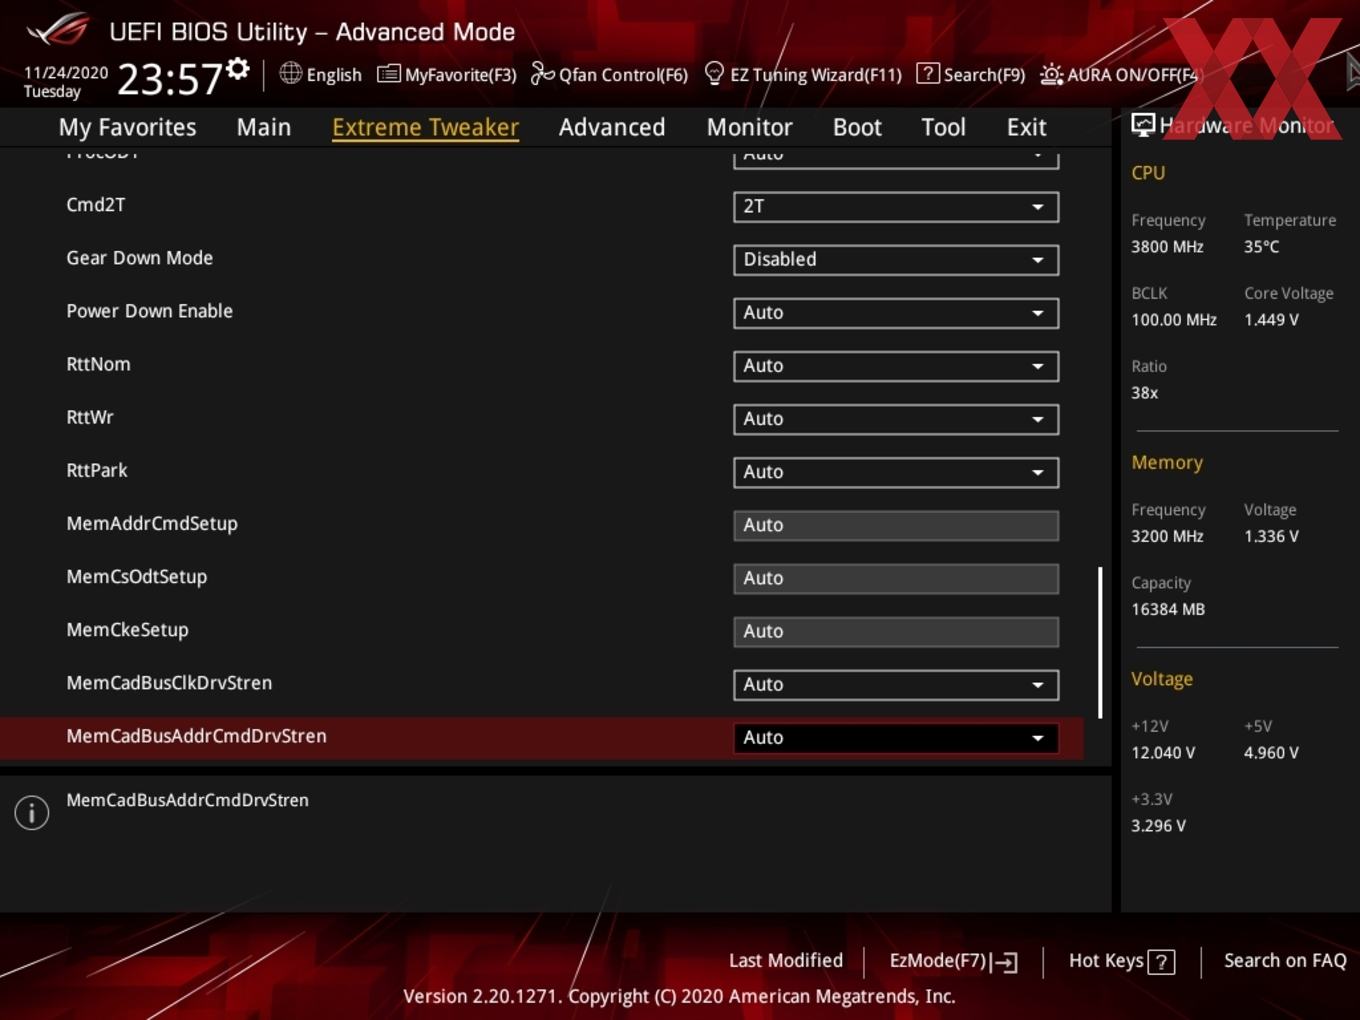This screenshot has height=1020, width=1360.
Task: Open the Exit tab
Action: pyautogui.click(x=1026, y=127)
